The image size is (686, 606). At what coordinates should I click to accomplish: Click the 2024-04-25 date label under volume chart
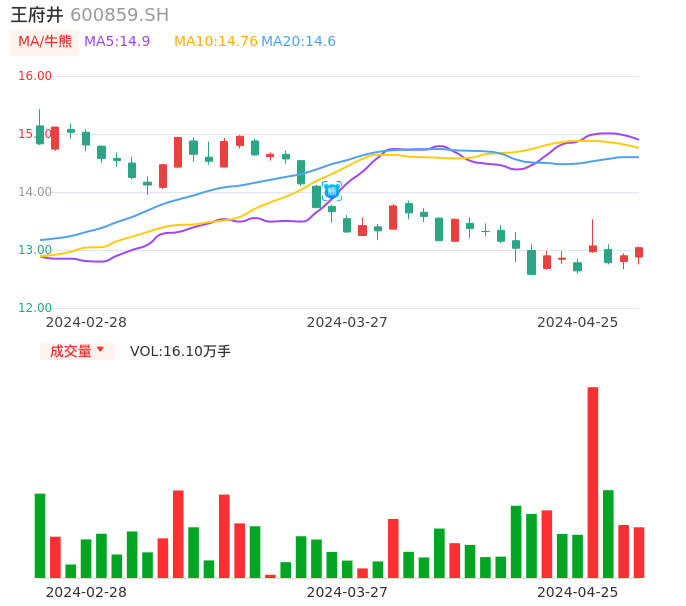pos(577,592)
